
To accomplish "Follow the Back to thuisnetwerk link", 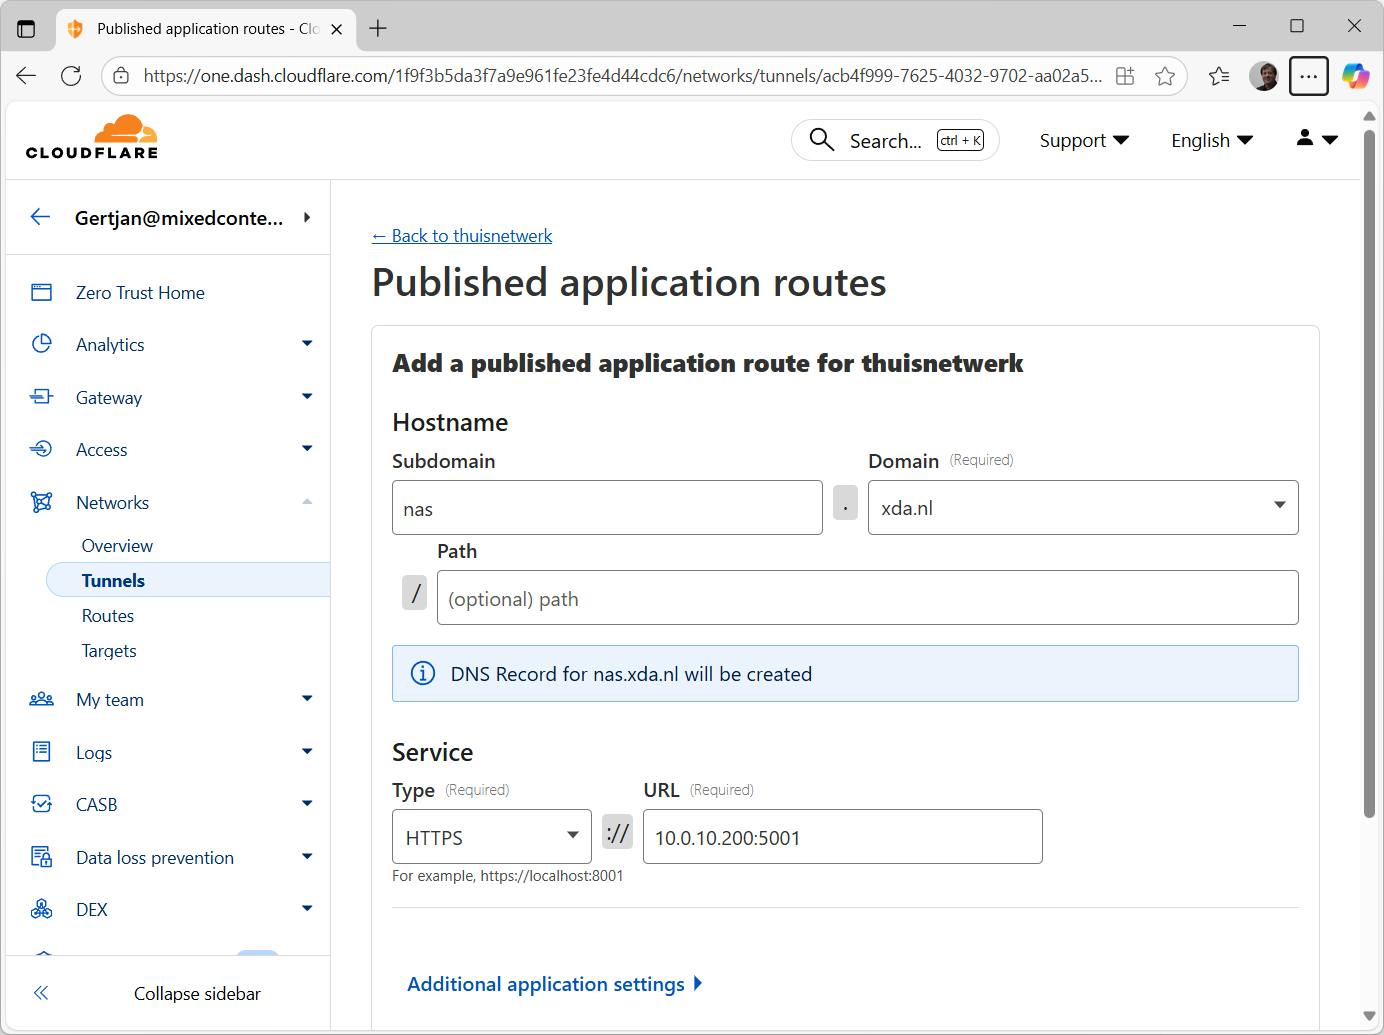I will (x=462, y=236).
